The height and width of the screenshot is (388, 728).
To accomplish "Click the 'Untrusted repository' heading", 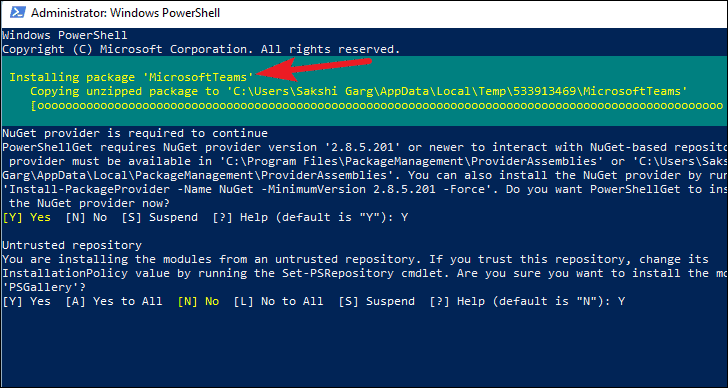I will coord(72,245).
